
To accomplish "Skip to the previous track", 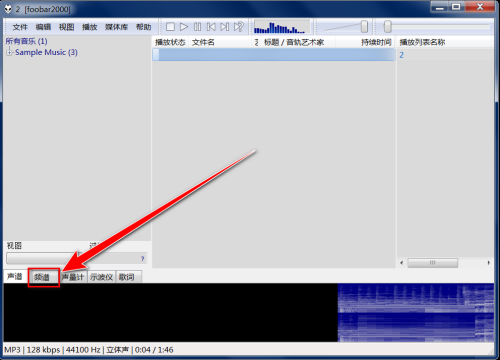I will click(x=211, y=27).
